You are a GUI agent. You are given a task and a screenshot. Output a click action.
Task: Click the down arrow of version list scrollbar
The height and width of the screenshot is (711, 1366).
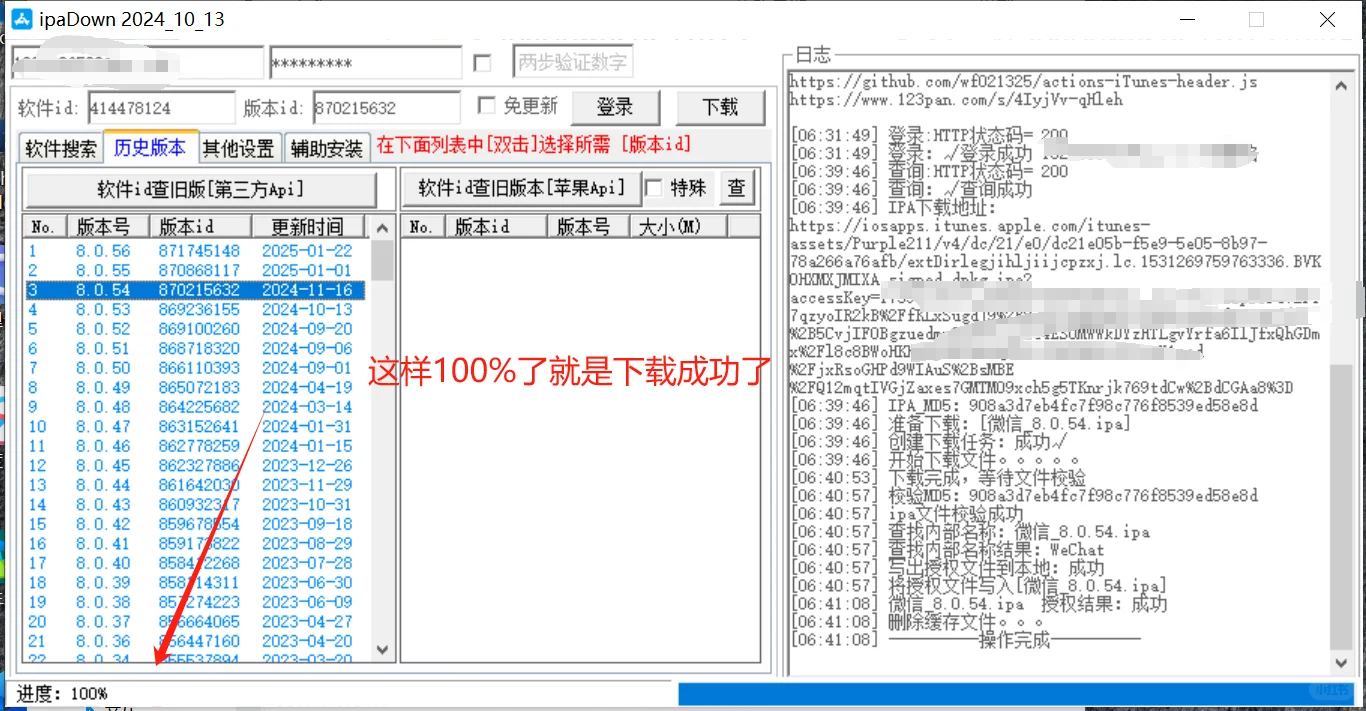click(x=382, y=649)
